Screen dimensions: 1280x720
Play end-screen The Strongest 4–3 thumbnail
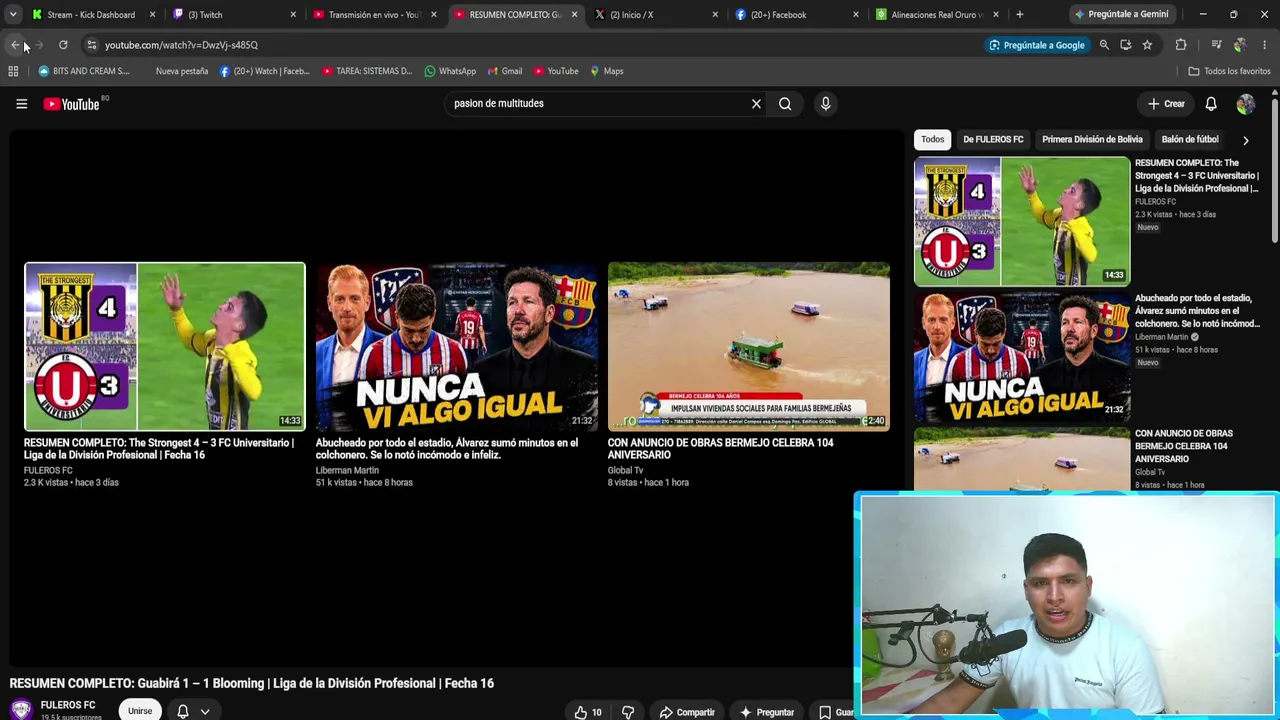click(x=164, y=346)
